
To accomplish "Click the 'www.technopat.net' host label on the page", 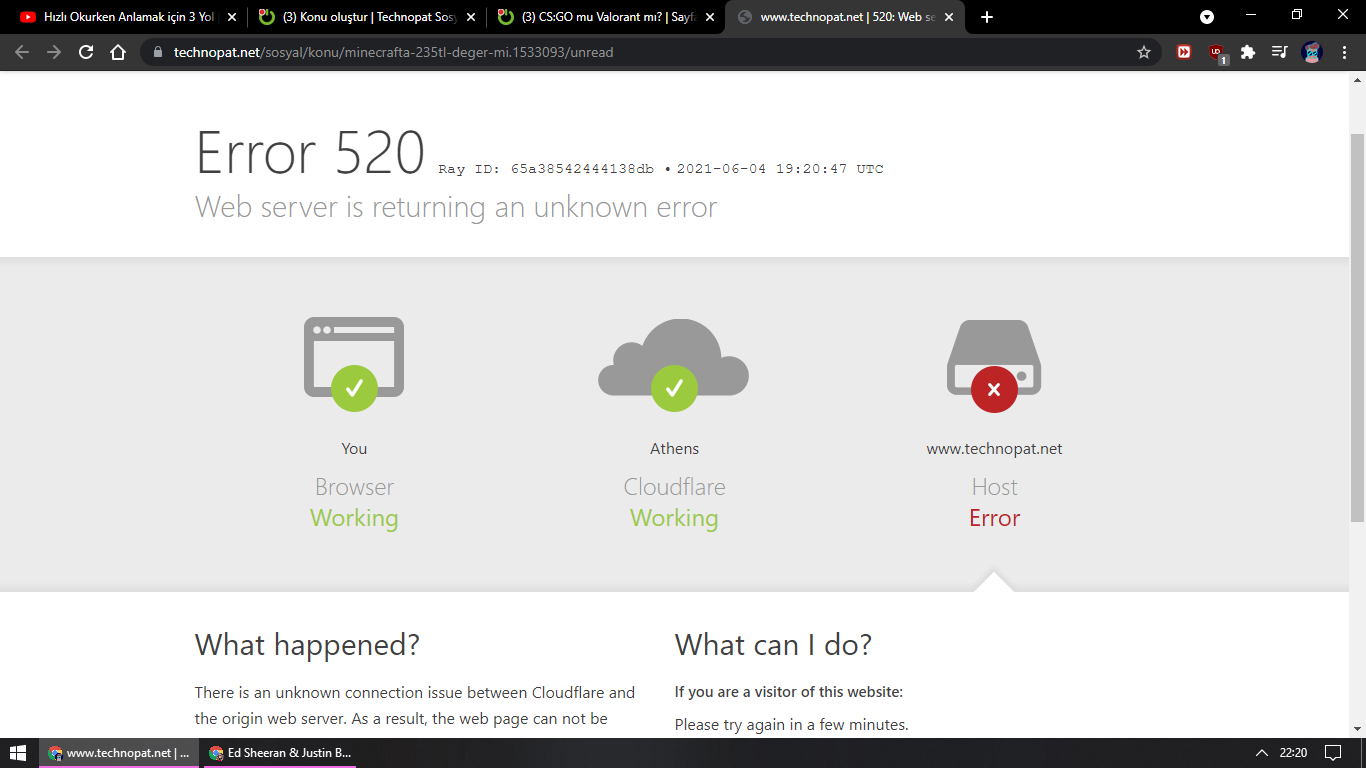I will point(995,449).
